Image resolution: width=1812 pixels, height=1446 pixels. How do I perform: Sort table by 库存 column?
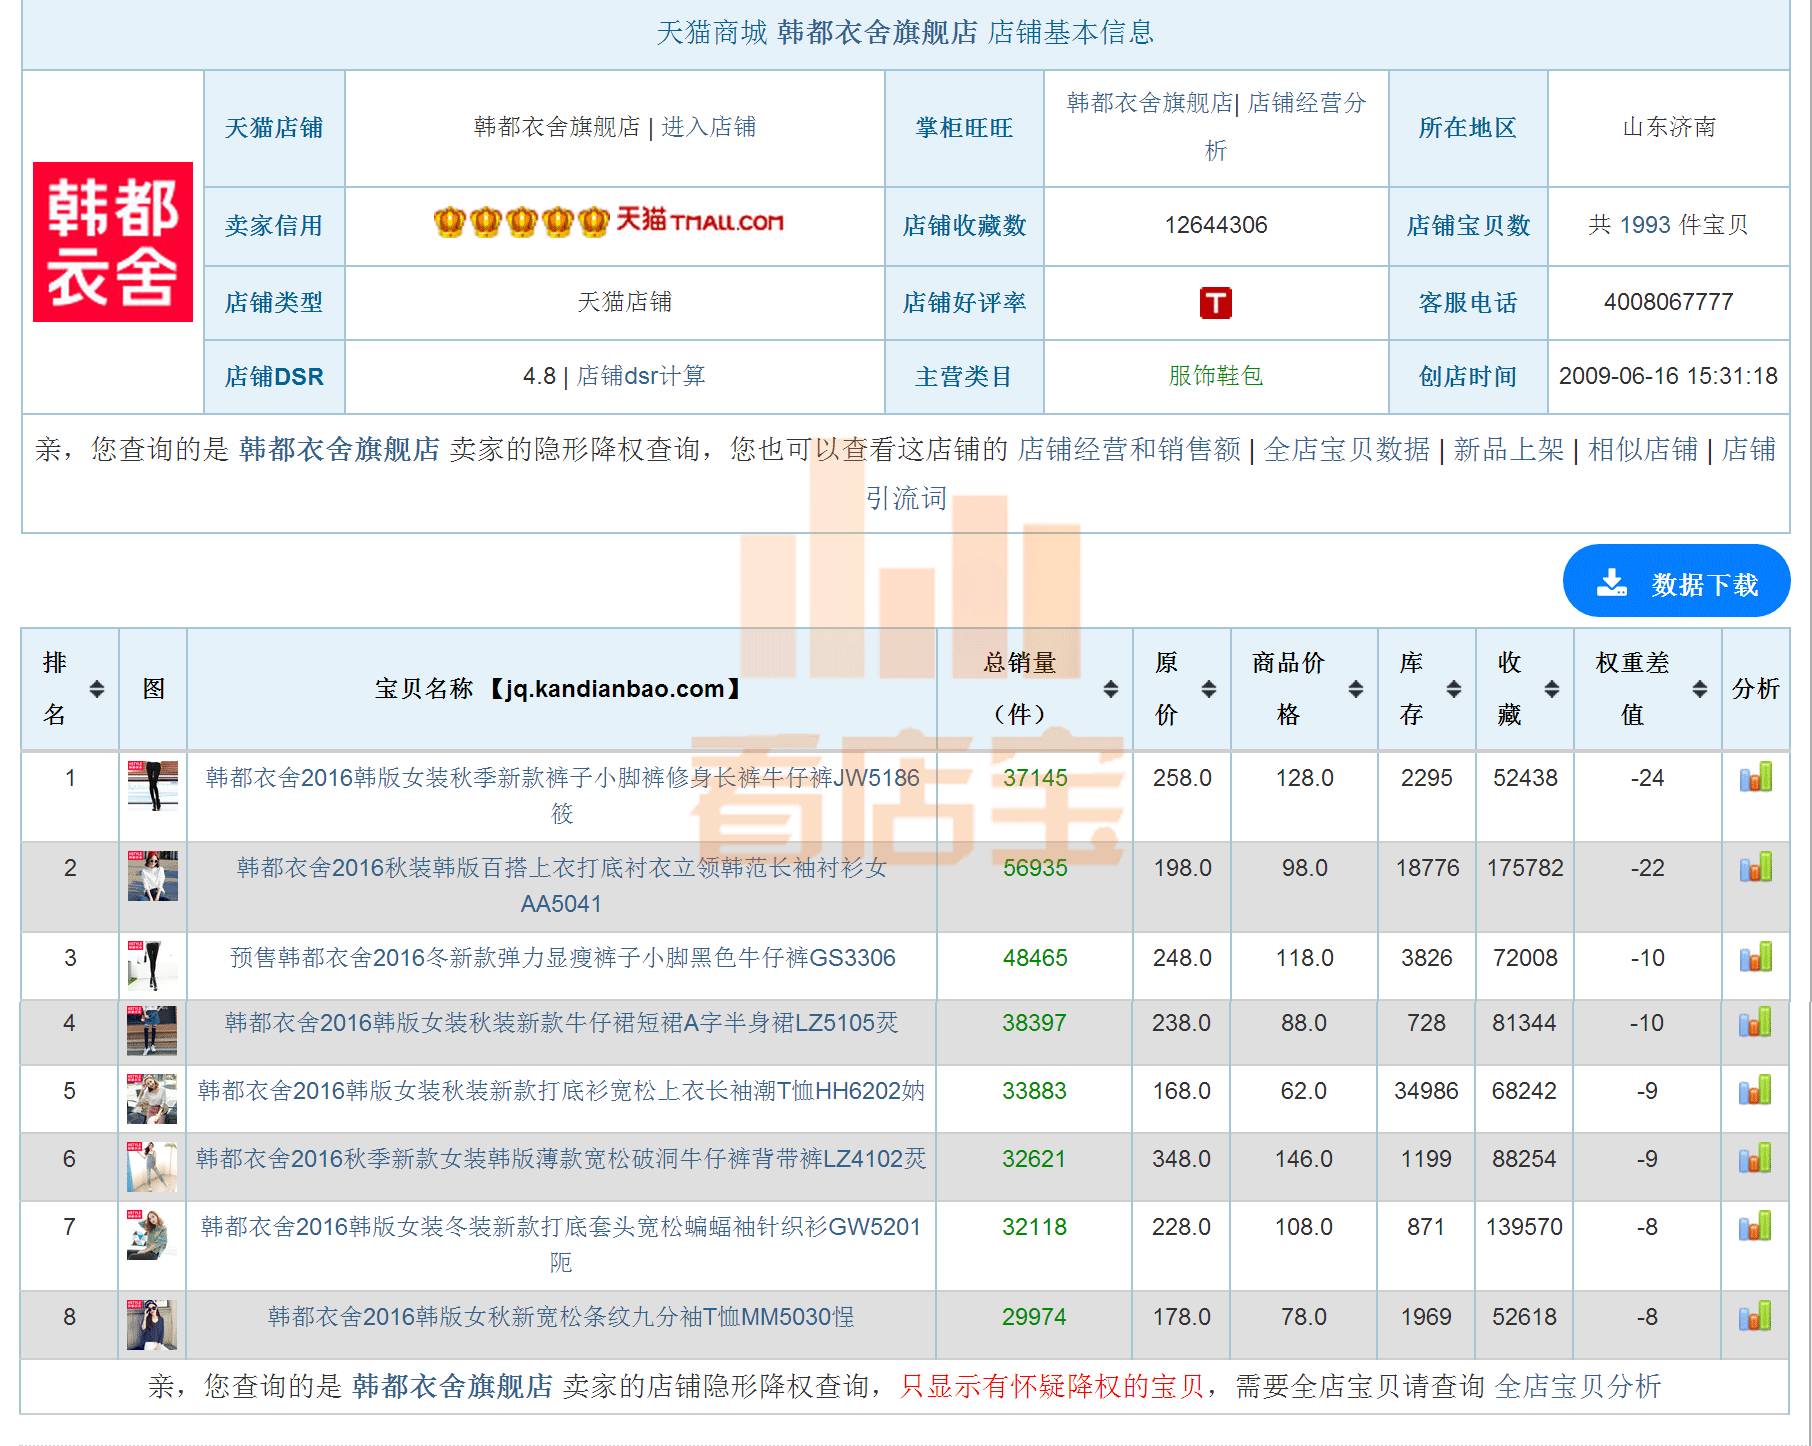click(1454, 689)
